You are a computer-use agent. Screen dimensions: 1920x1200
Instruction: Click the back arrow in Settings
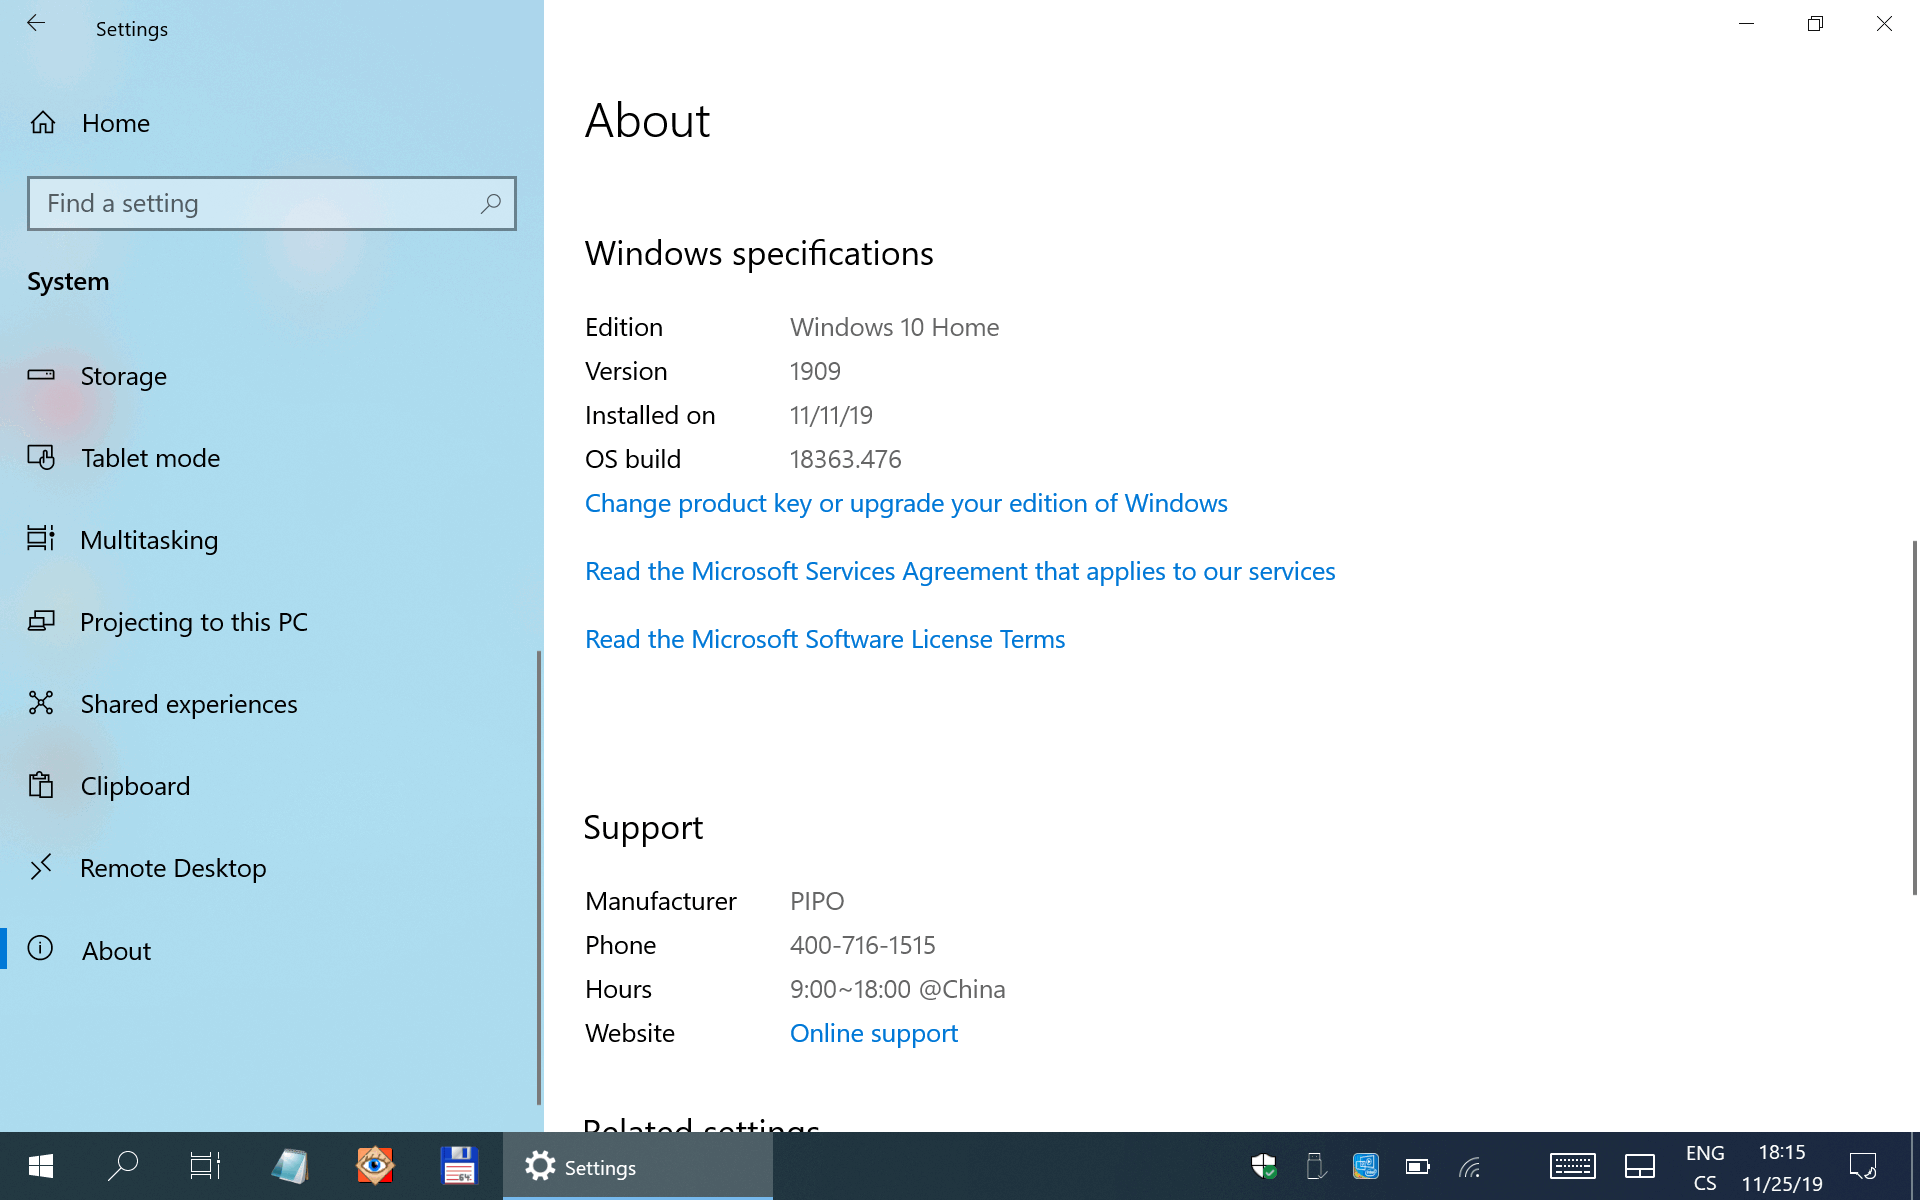coord(36,24)
